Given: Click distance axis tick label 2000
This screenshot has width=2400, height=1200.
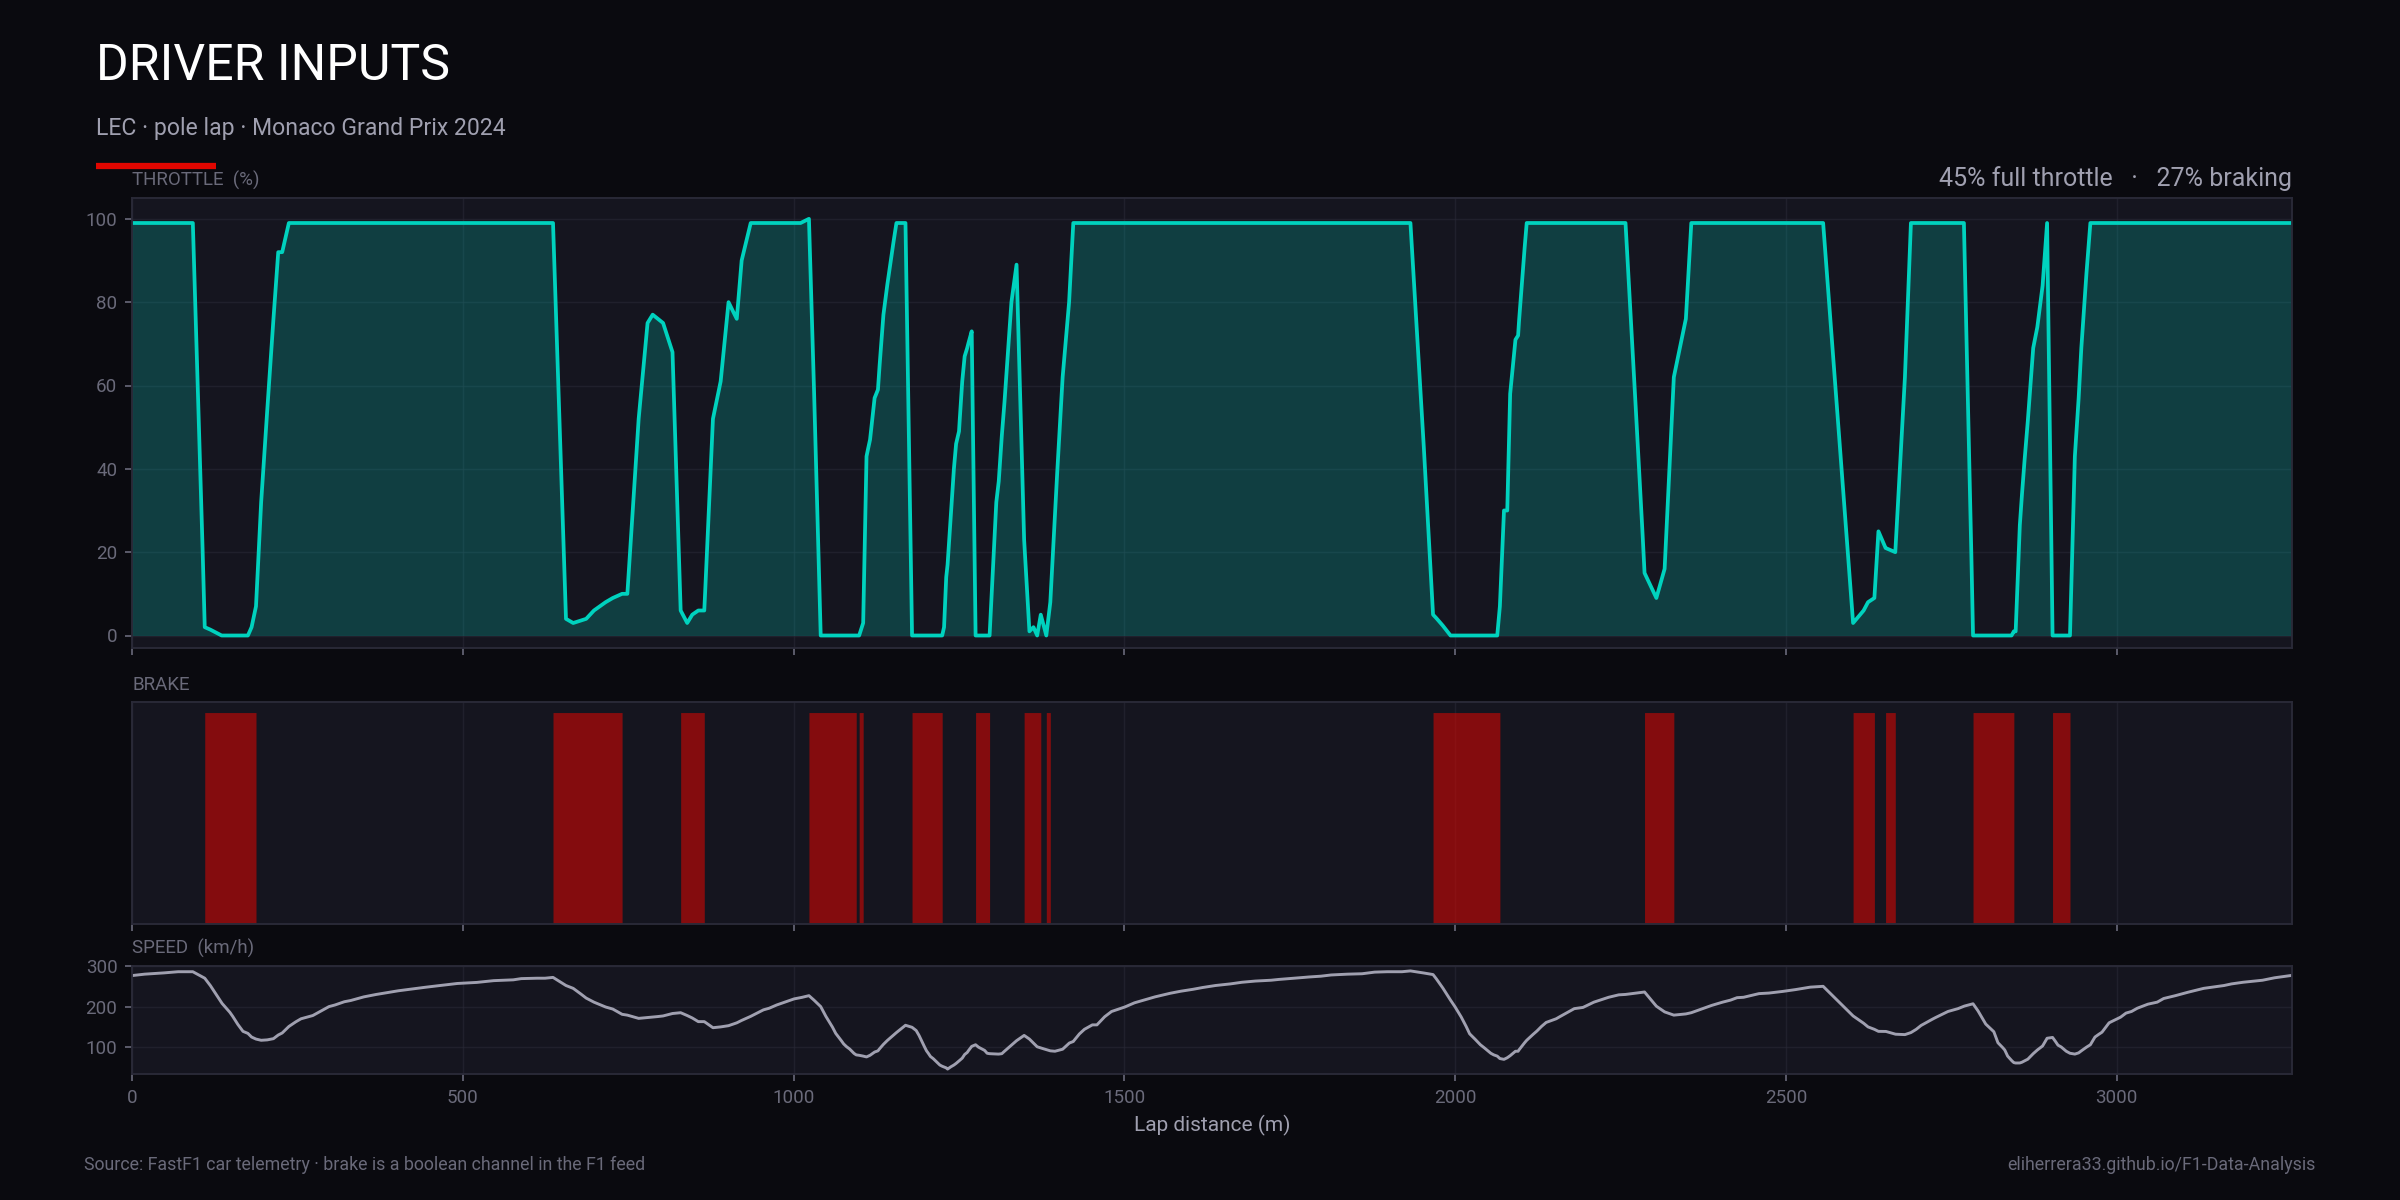Looking at the screenshot, I should pyautogui.click(x=1455, y=1097).
